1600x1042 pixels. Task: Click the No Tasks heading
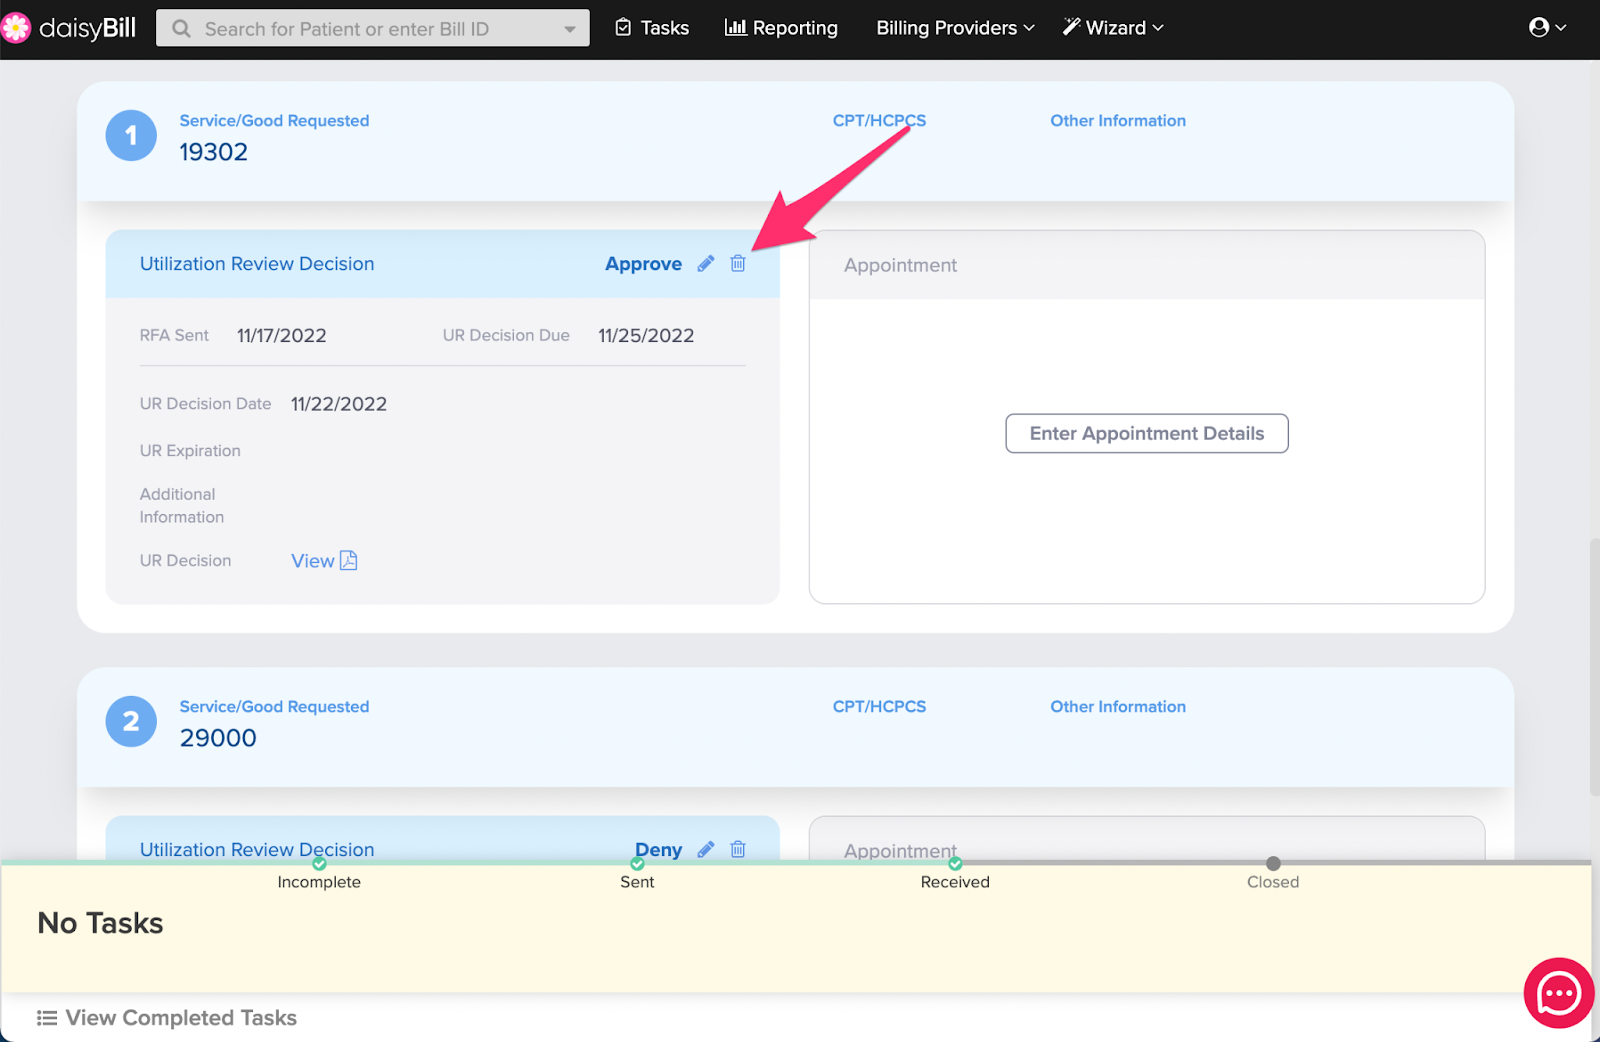(100, 923)
